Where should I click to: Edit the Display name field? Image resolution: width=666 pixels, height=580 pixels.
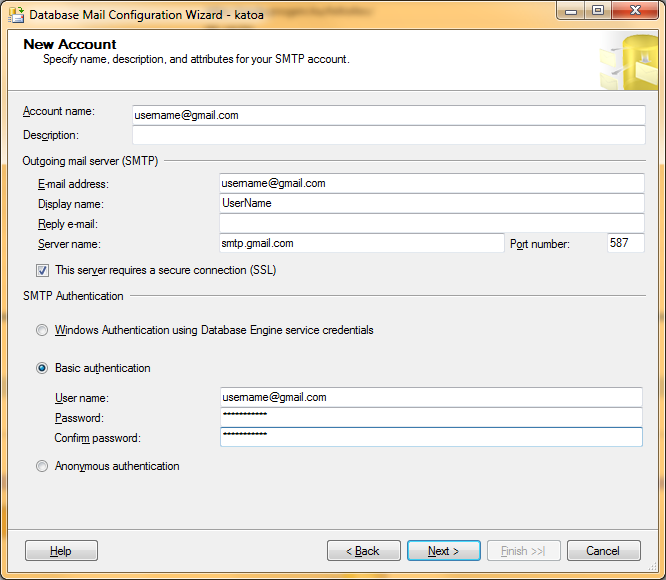[431, 203]
